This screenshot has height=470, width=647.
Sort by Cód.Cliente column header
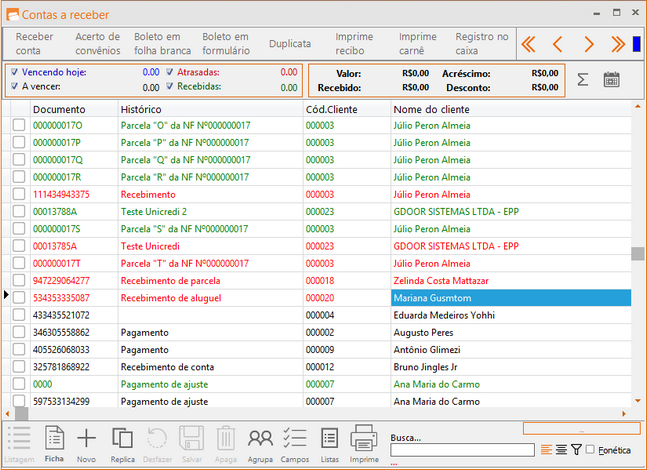[x=347, y=109]
